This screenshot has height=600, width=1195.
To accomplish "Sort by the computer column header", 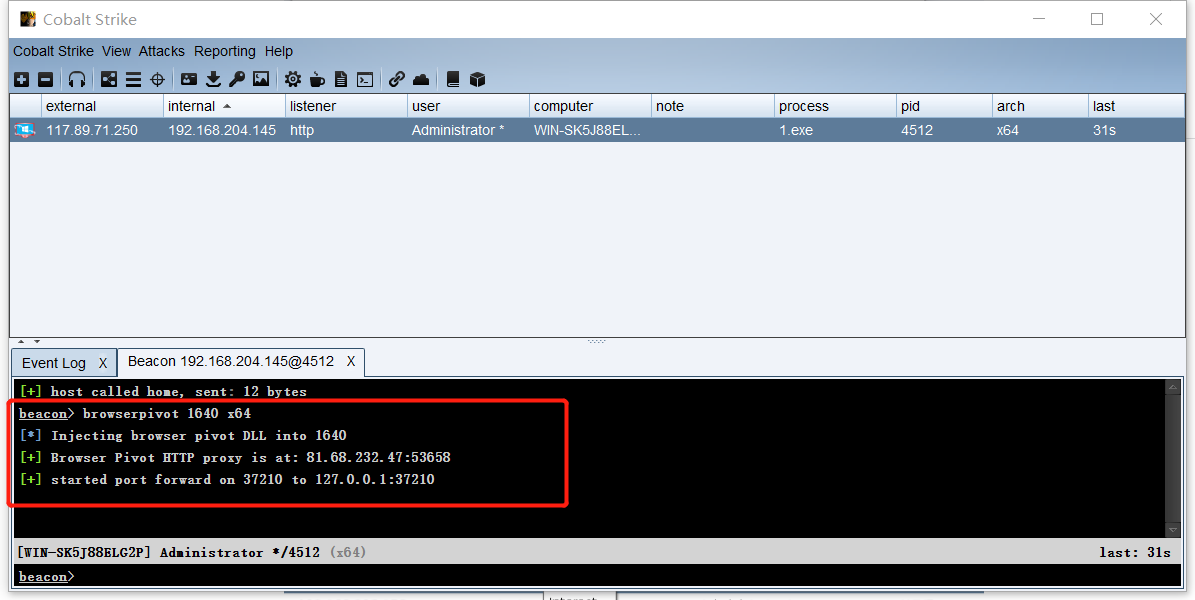I will tap(590, 106).
